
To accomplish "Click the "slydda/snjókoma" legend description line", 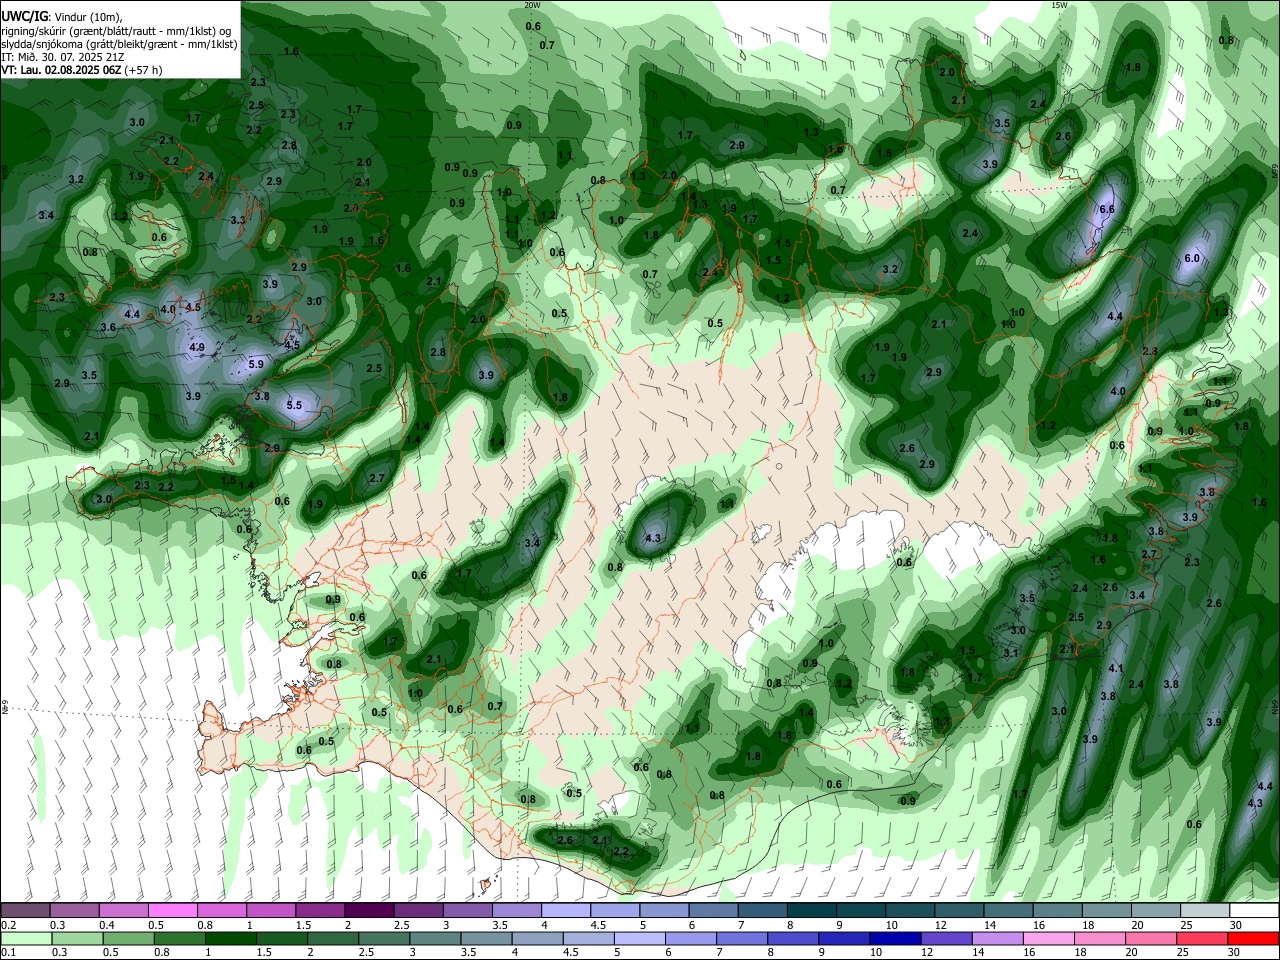I will (x=119, y=44).
